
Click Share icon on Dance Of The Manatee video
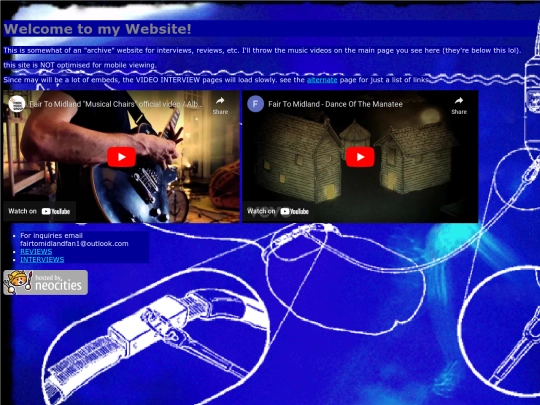point(459,105)
